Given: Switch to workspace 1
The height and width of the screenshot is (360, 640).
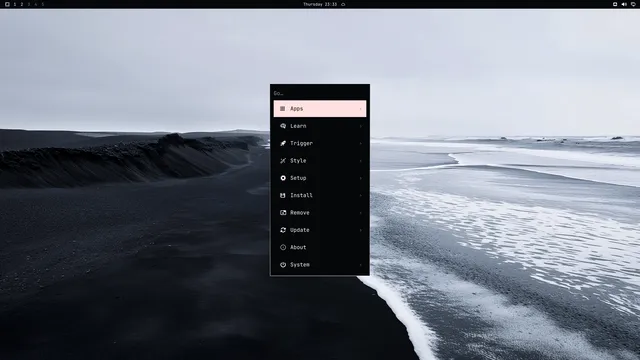Looking at the screenshot, I should point(15,4).
